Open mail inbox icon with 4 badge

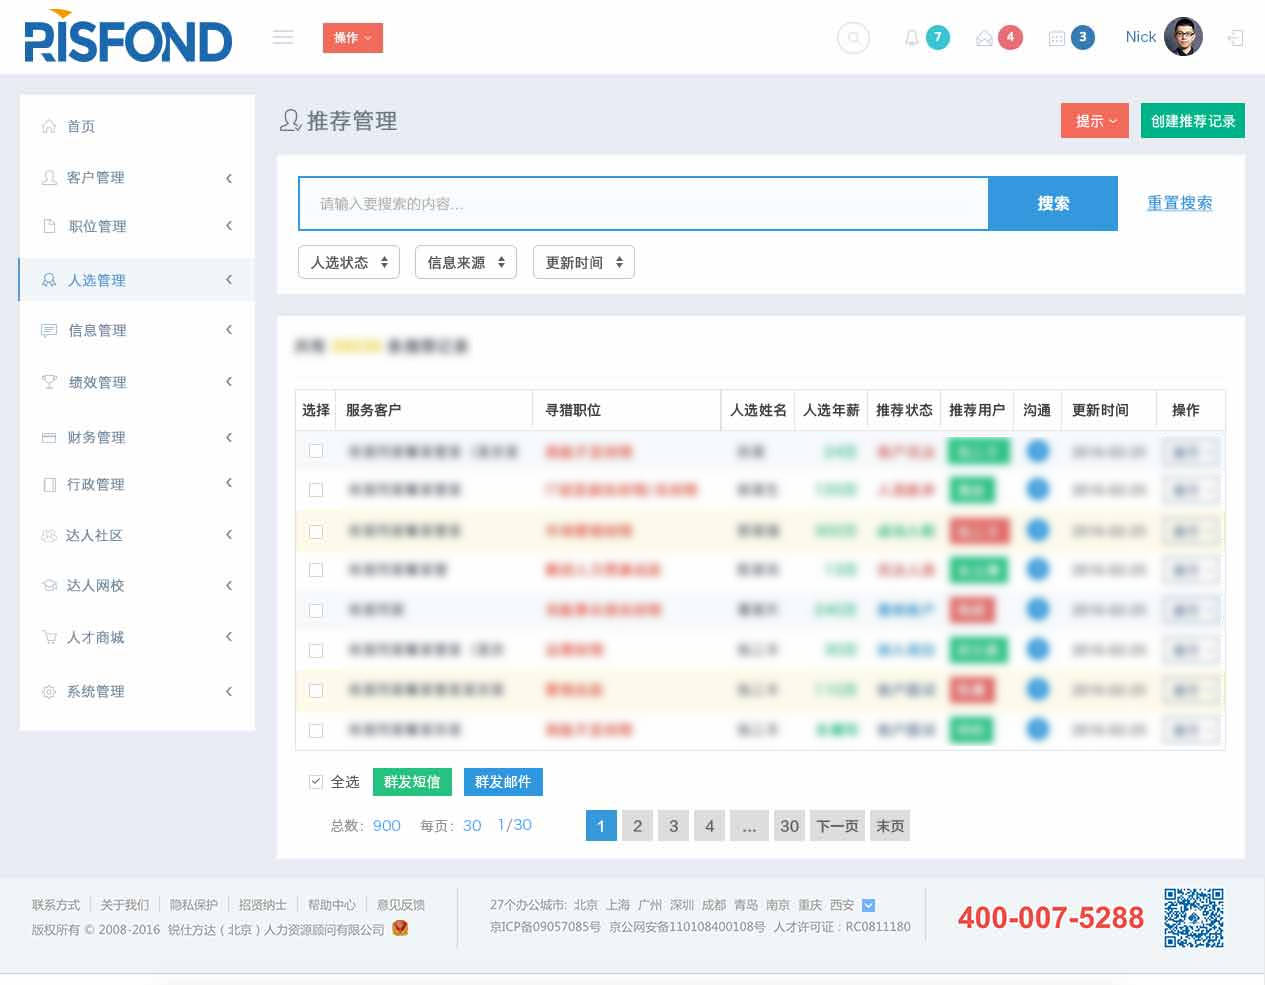[x=985, y=38]
